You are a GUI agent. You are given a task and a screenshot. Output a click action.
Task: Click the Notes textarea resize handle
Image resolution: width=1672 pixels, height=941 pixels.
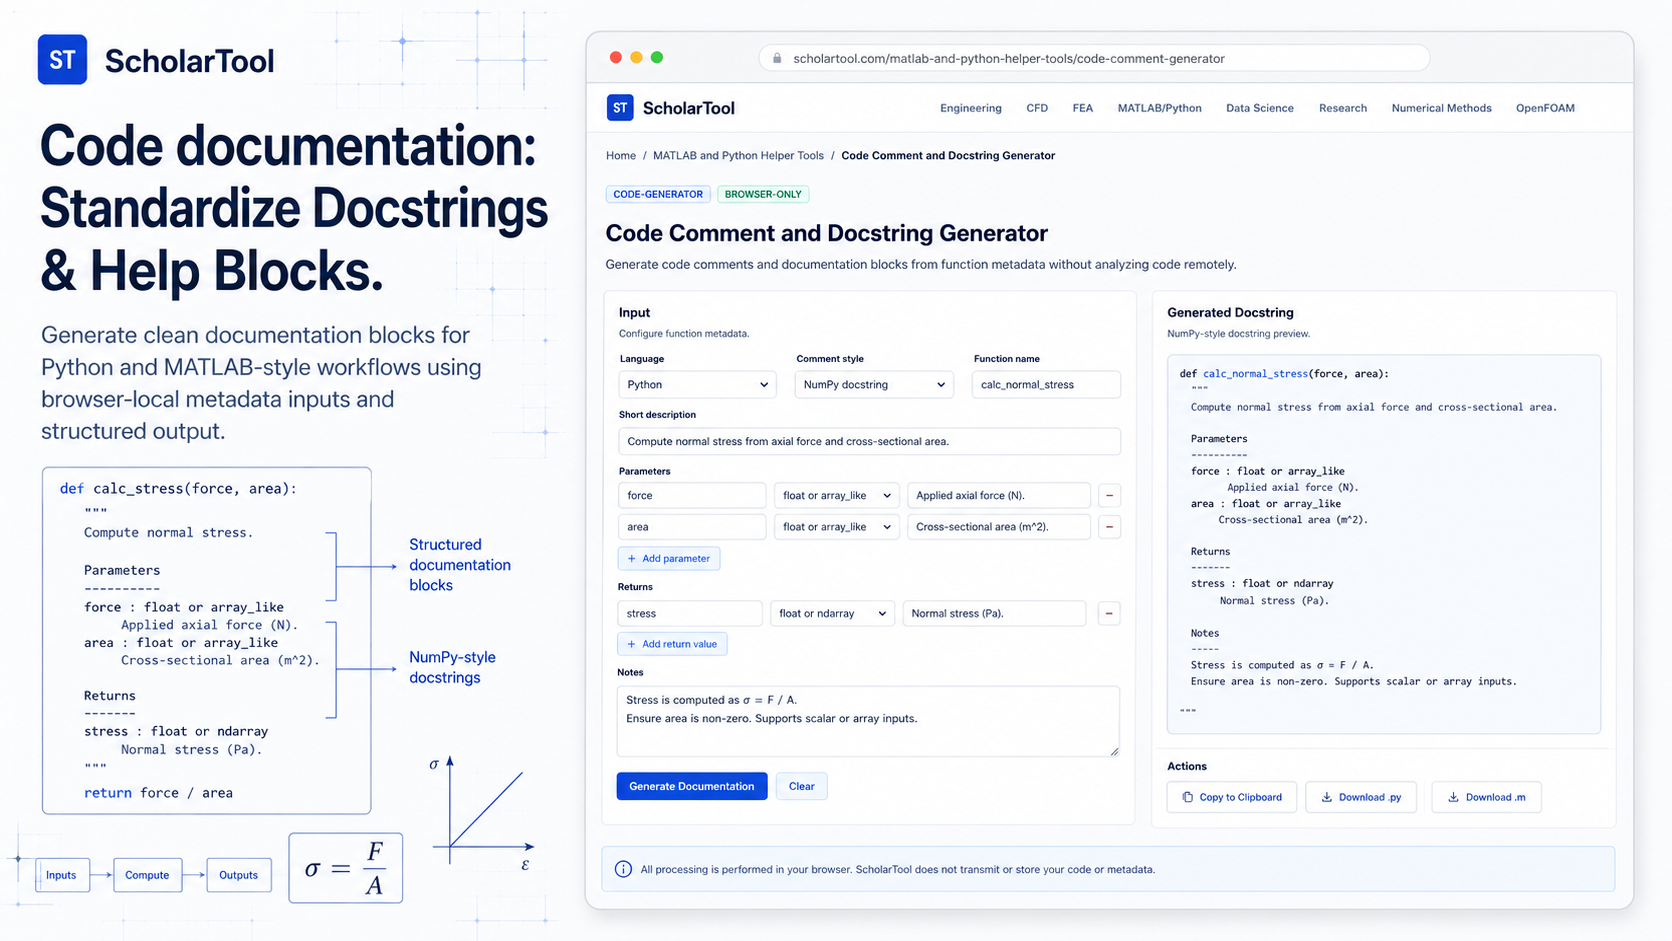[x=1114, y=751]
